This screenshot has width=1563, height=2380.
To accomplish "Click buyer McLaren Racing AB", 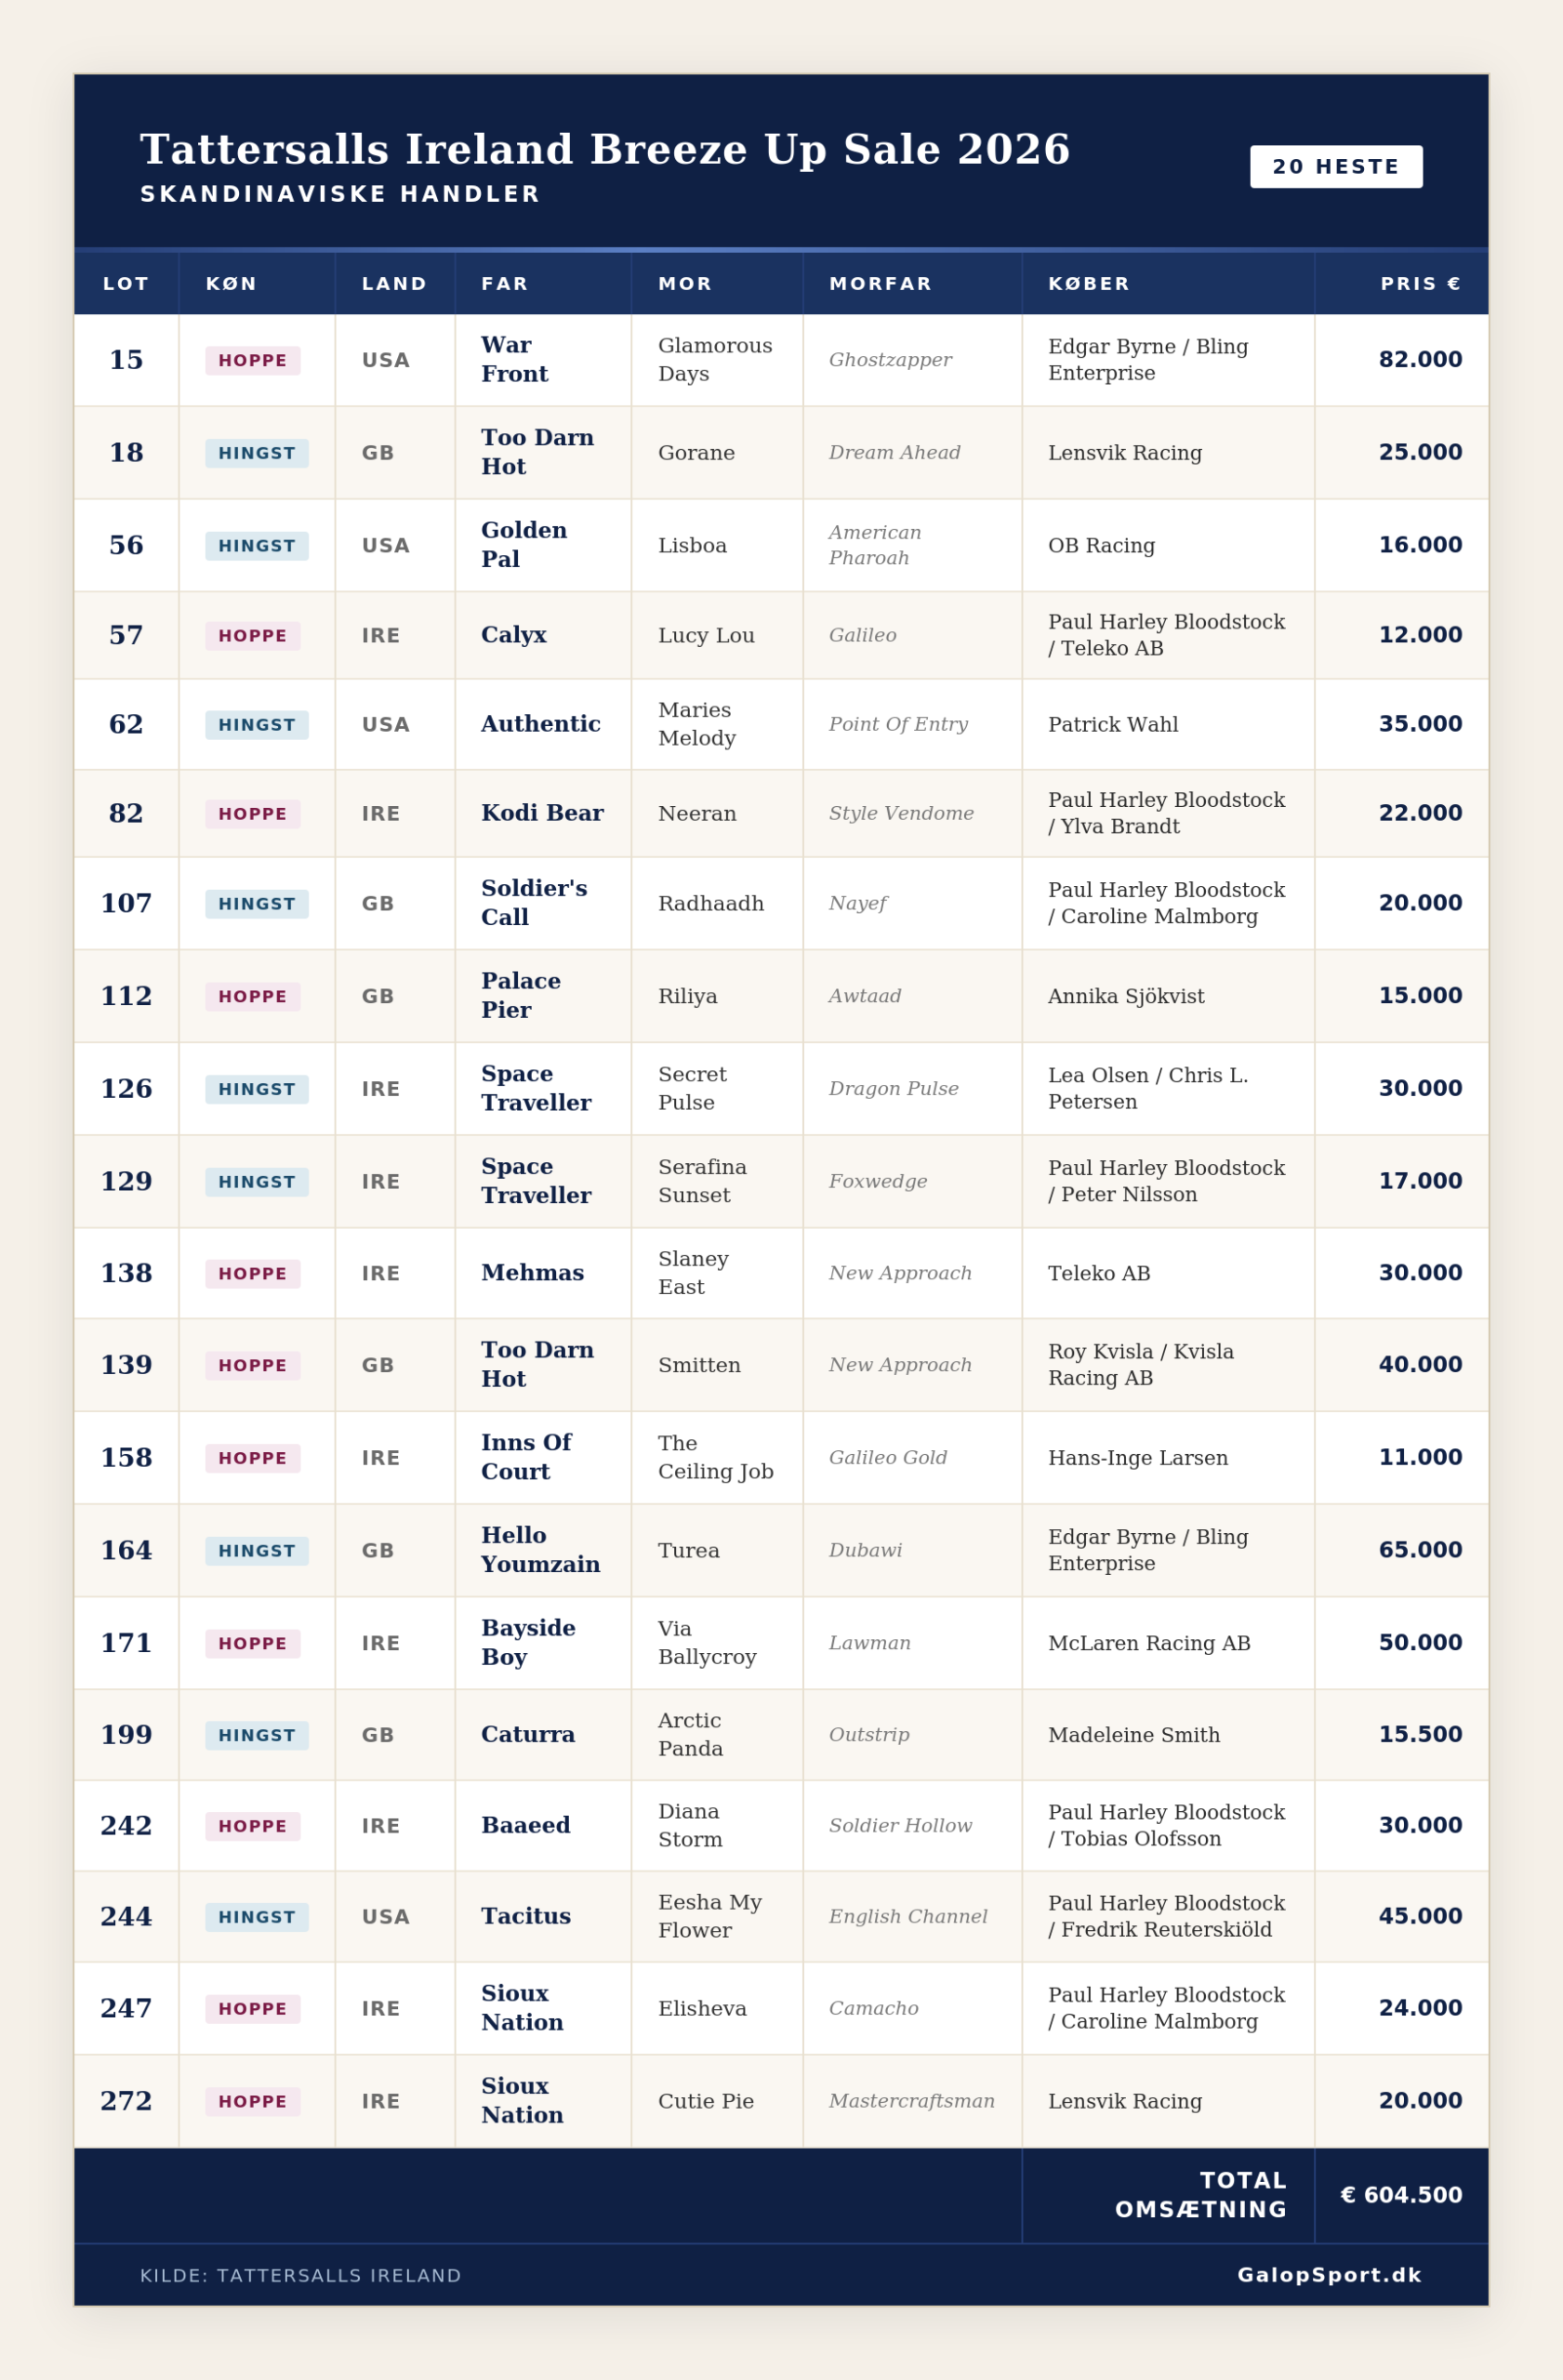I will point(1149,1644).
